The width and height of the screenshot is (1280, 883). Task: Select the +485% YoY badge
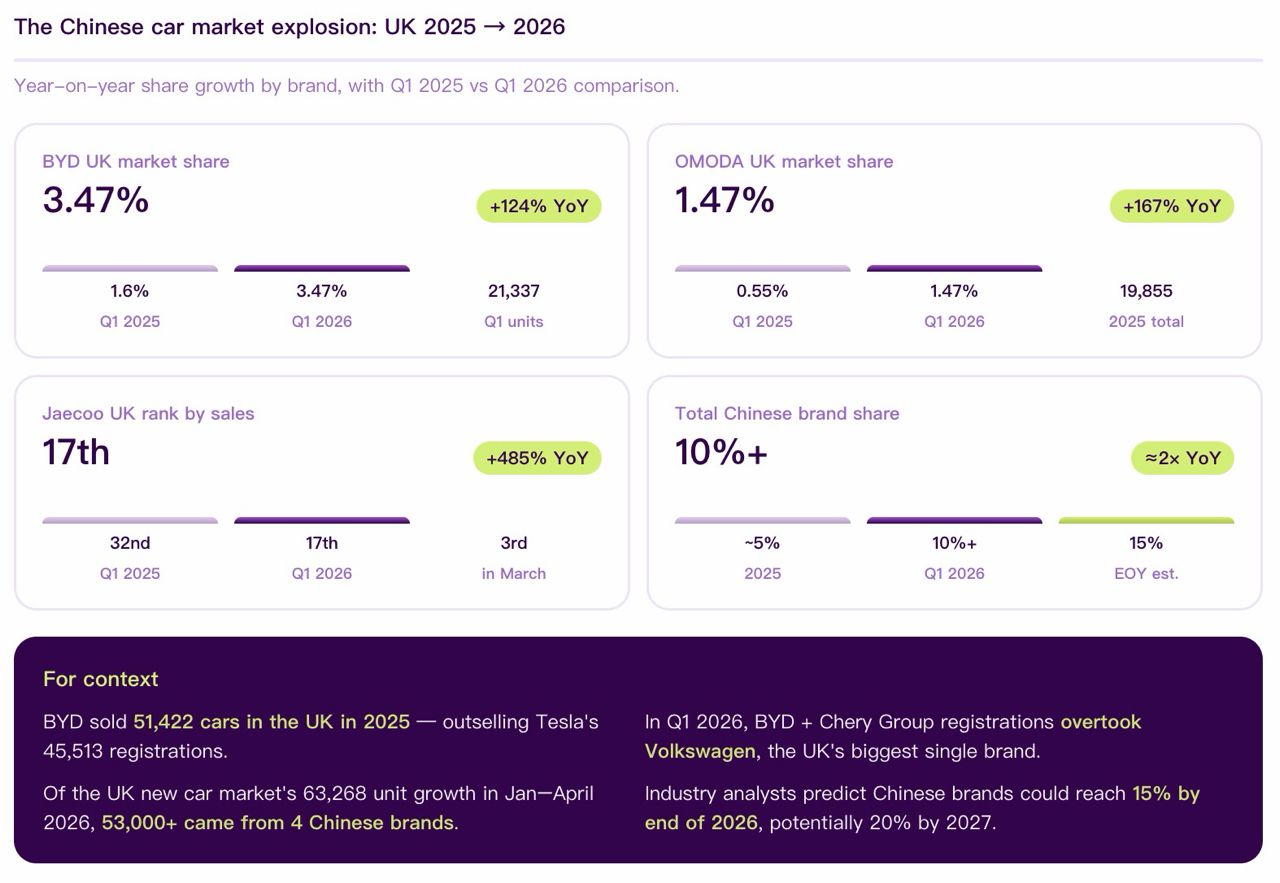(x=537, y=459)
